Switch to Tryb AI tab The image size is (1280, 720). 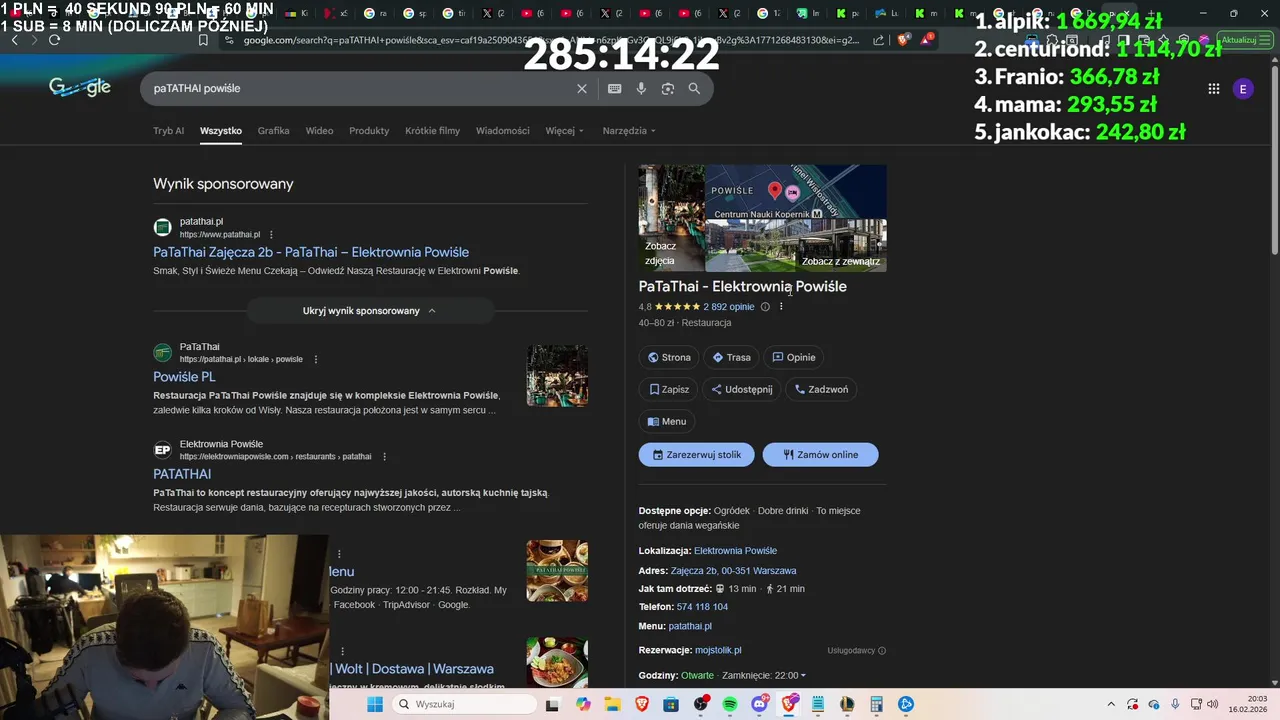click(168, 131)
